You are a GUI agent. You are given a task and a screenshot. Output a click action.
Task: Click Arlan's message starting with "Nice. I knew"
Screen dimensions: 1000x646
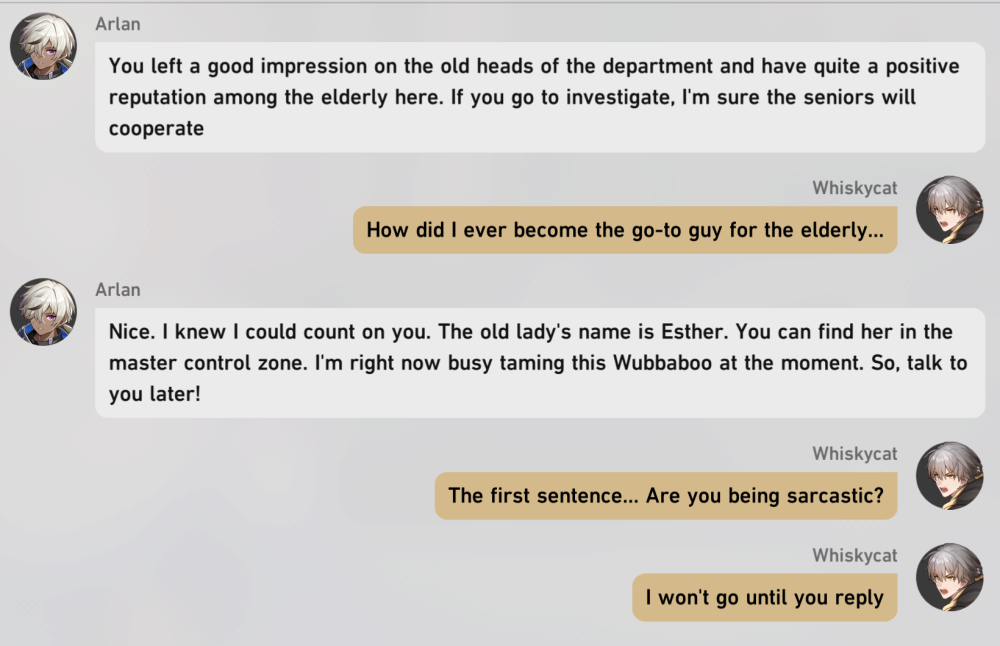pos(540,362)
